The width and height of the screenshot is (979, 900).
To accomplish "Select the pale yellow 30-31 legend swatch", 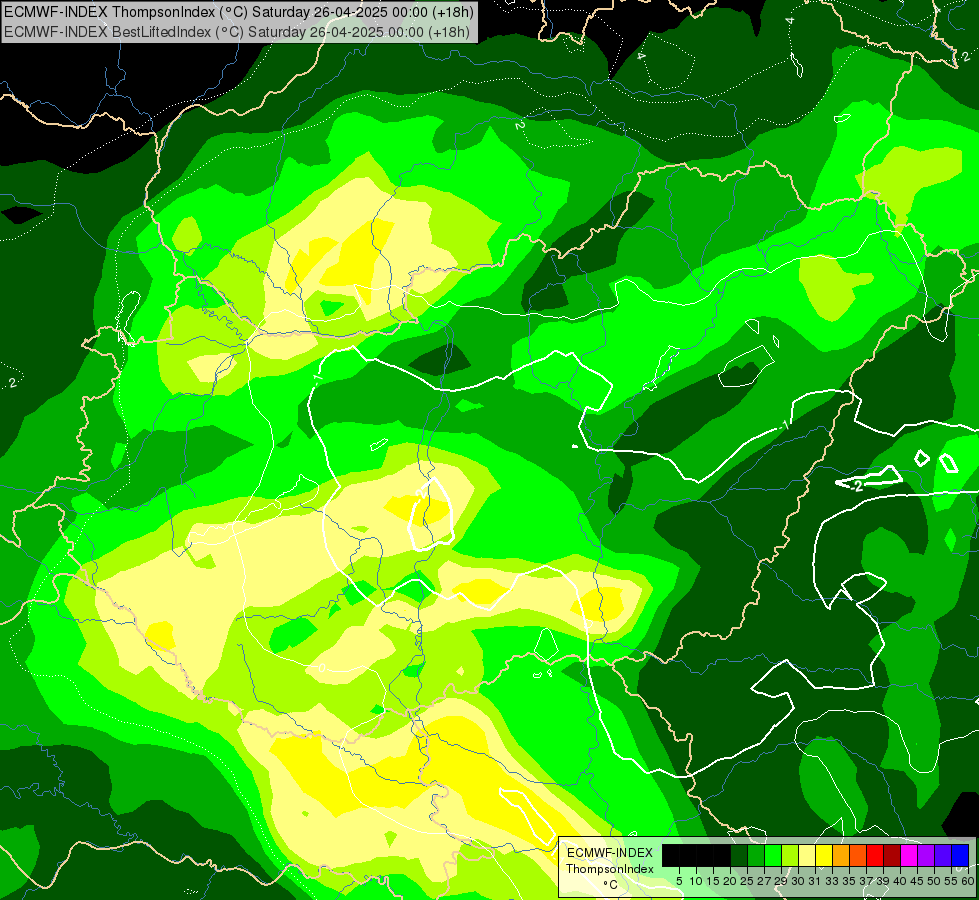I will 807,856.
